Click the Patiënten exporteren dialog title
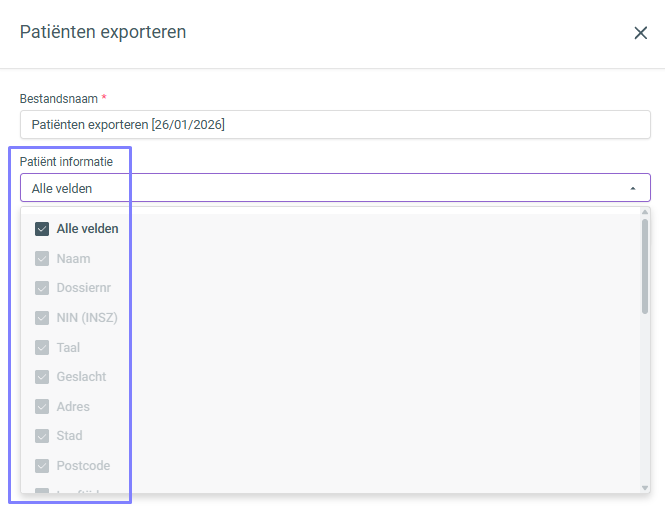The image size is (665, 526). [103, 32]
